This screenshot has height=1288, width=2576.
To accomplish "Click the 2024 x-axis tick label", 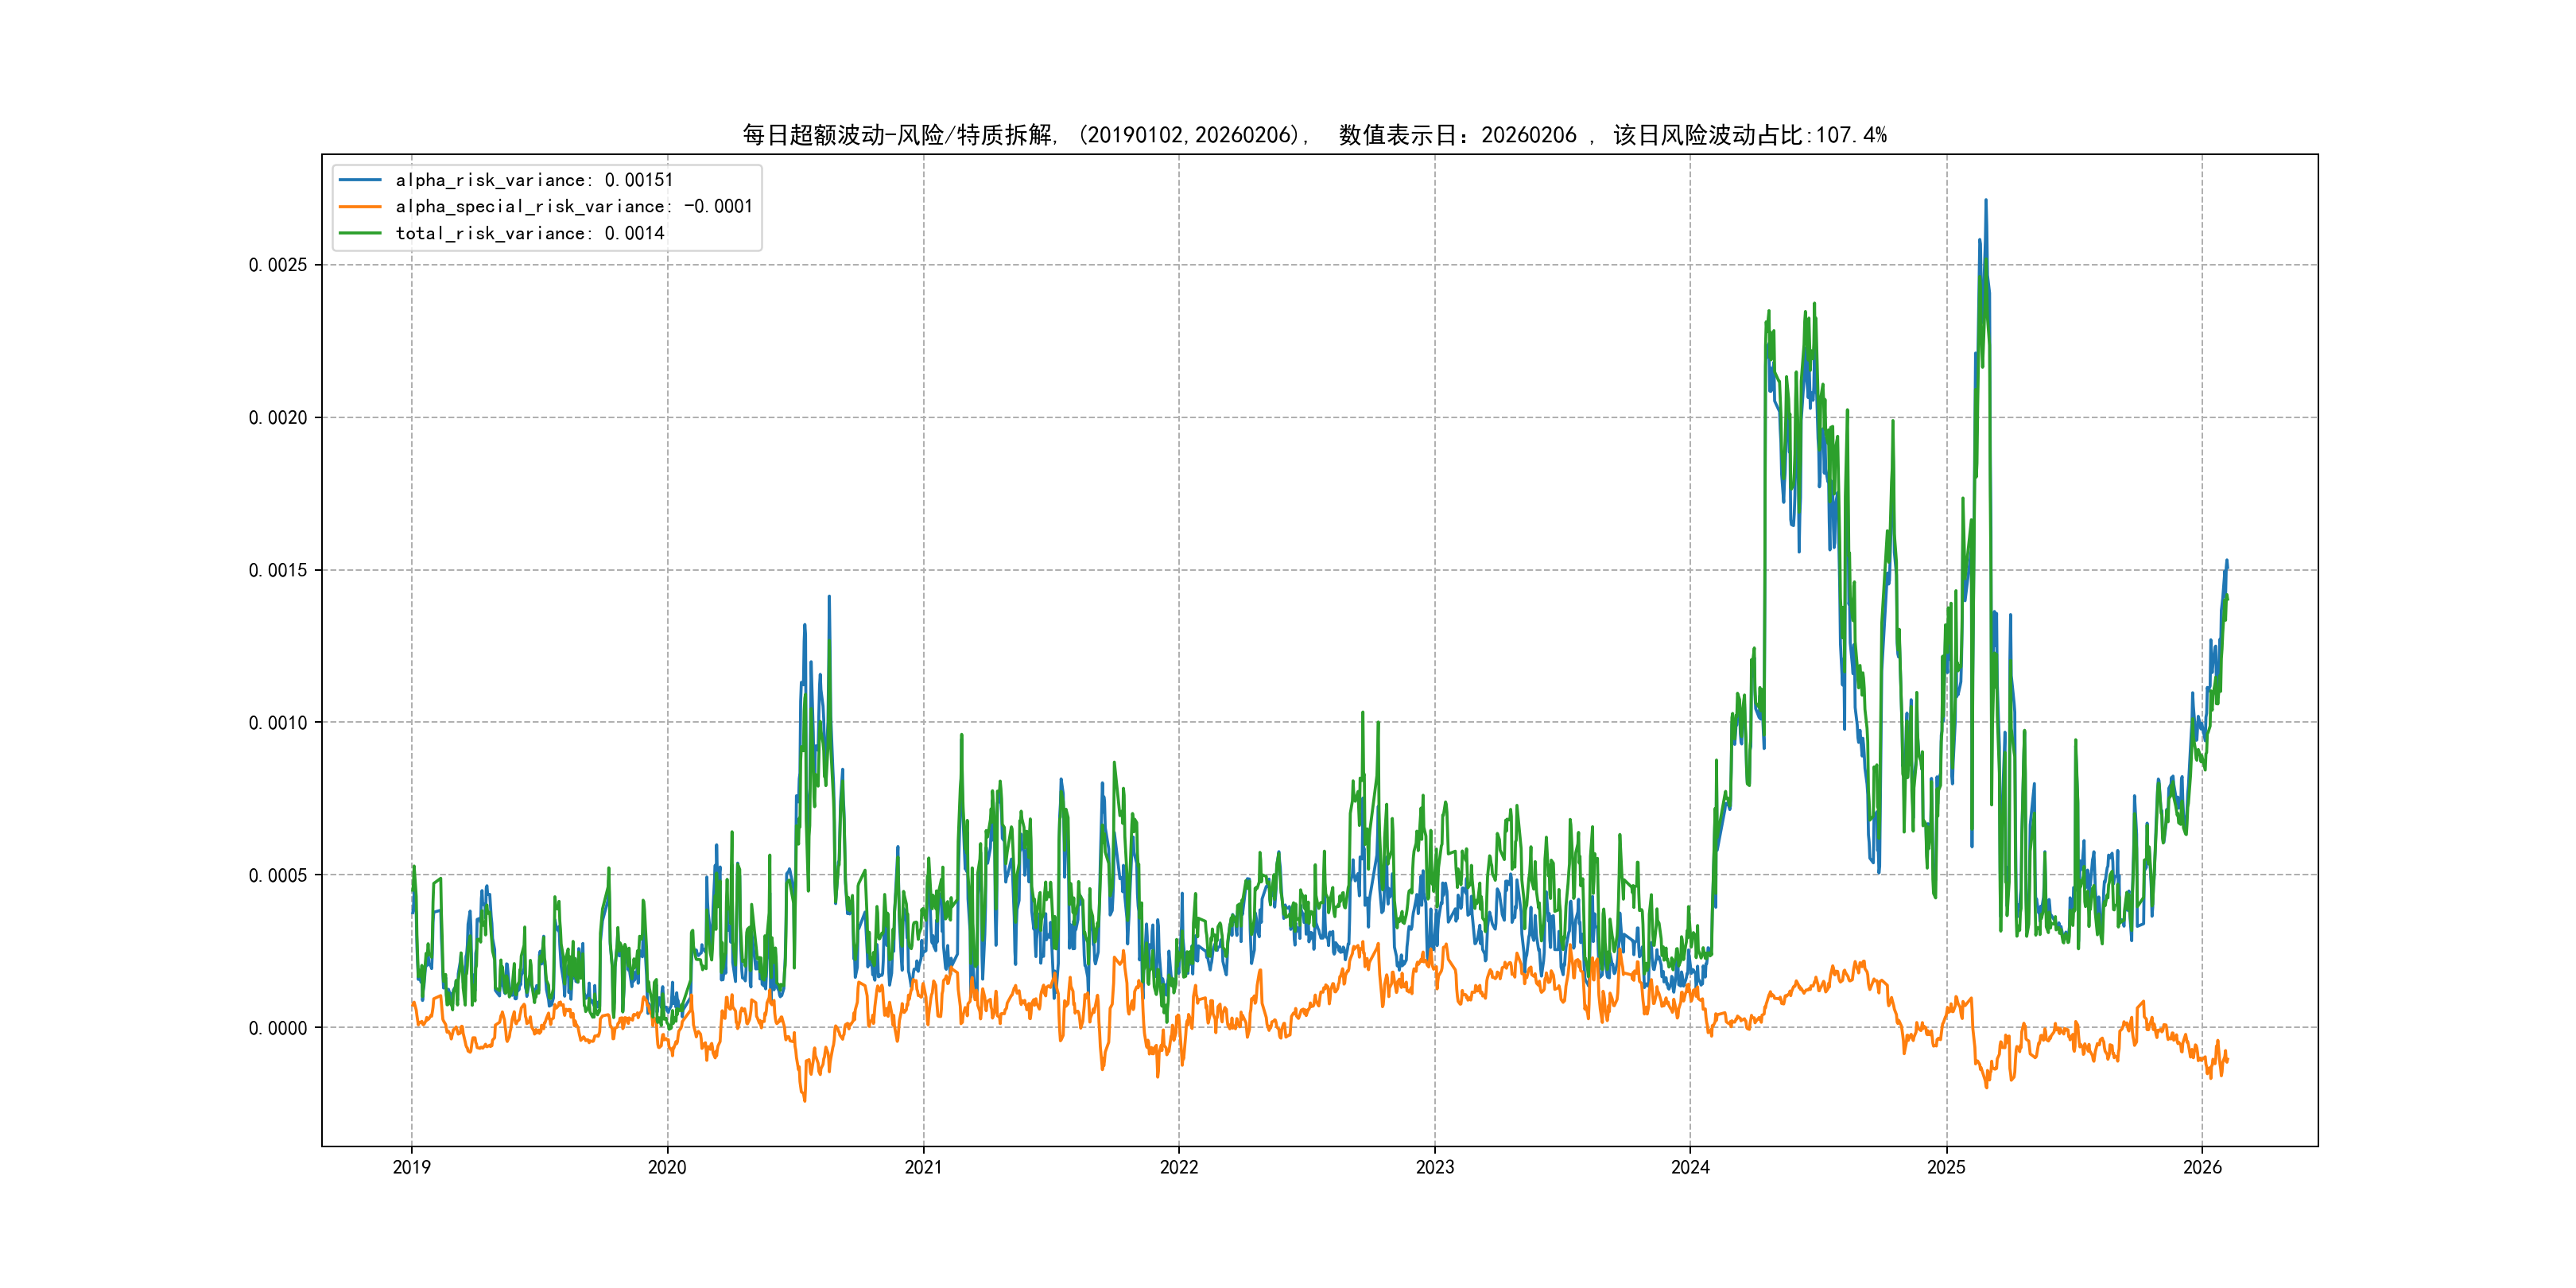I will point(1690,1167).
